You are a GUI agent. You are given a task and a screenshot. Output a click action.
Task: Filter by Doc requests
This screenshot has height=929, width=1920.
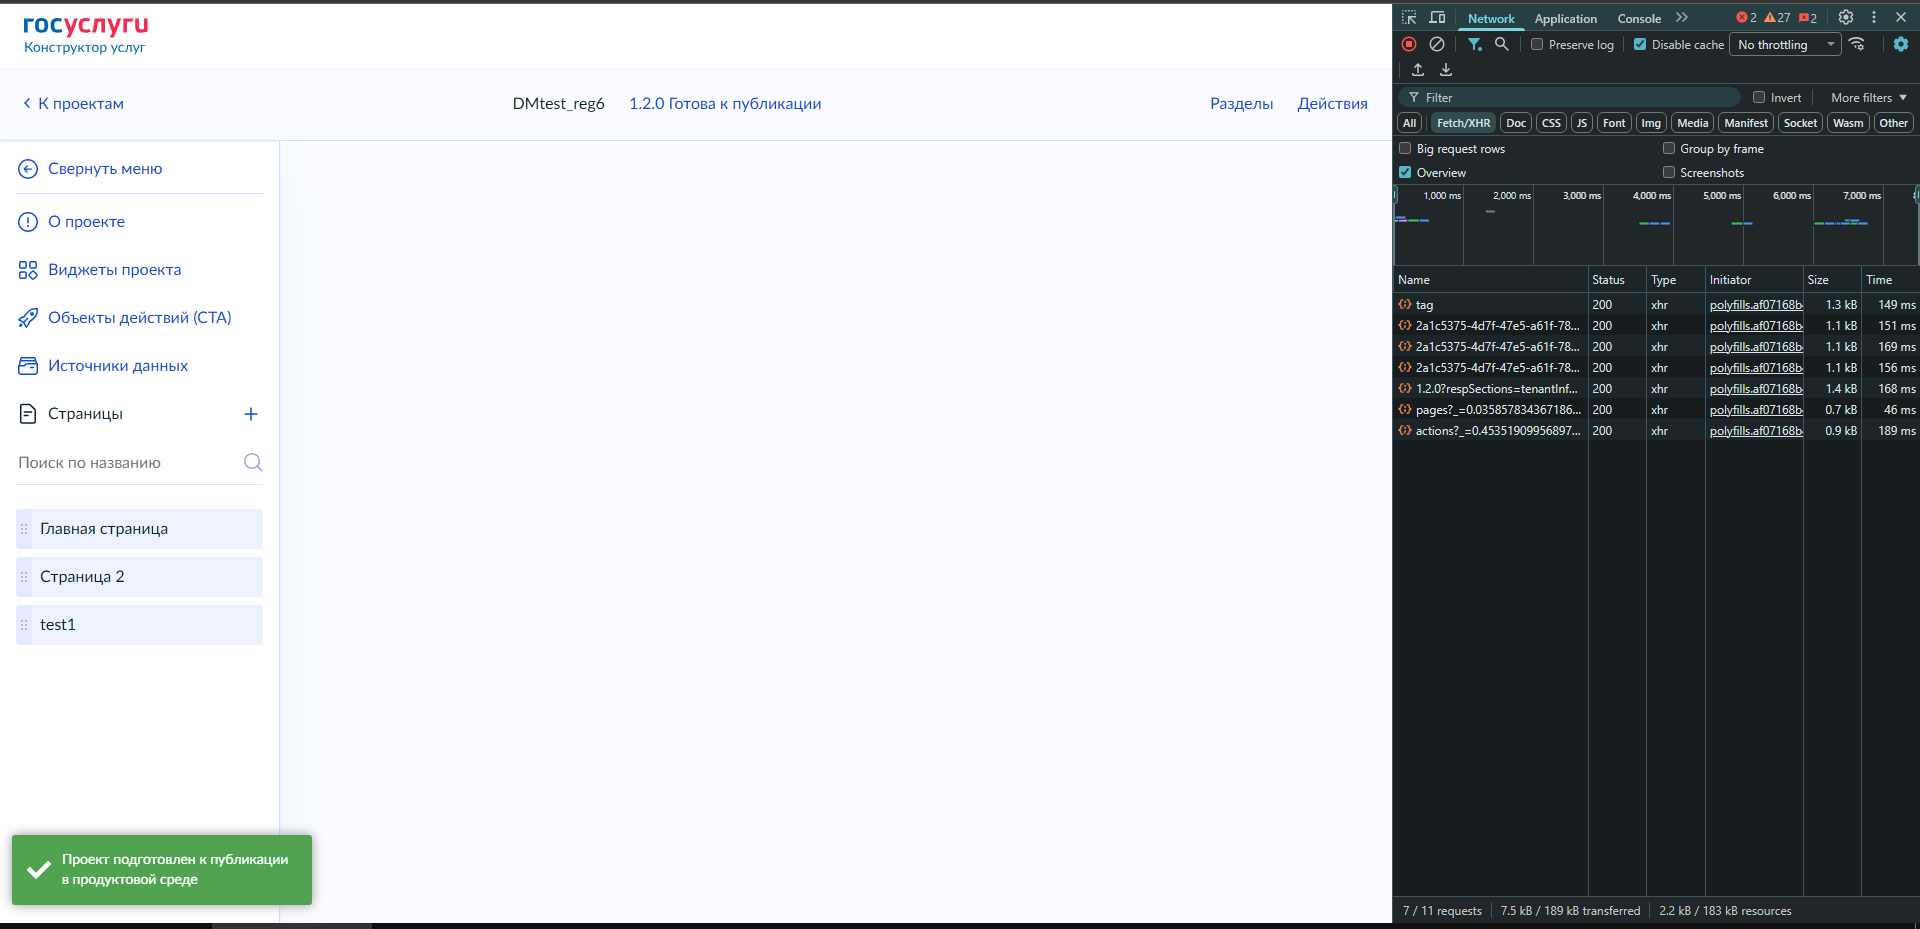click(1516, 123)
